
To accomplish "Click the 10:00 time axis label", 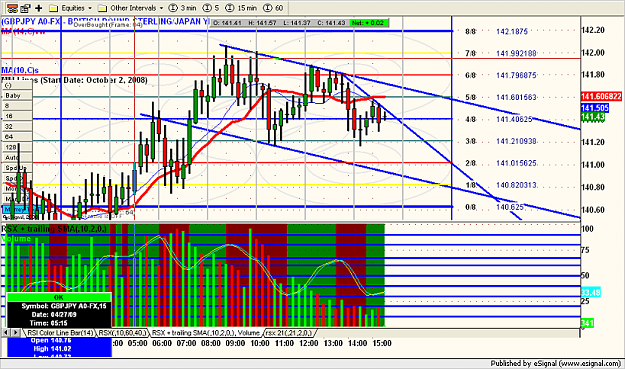I will click(259, 343).
